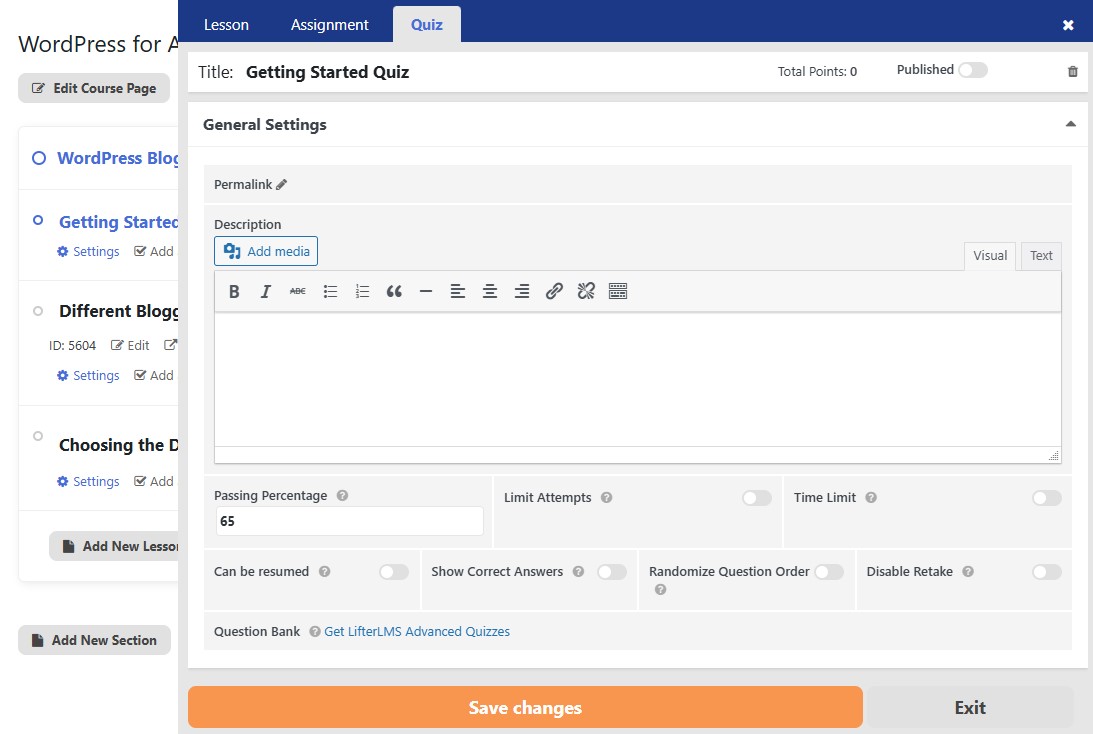The width and height of the screenshot is (1093, 734).
Task: Open Settings under Getting Started lesson
Action: tap(88, 252)
